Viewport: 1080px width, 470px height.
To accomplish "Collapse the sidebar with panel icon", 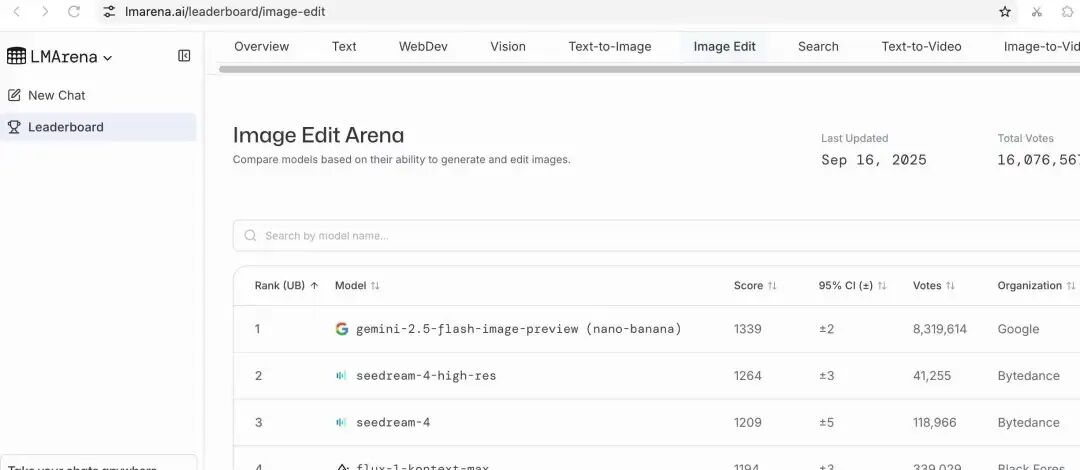I will (x=184, y=56).
